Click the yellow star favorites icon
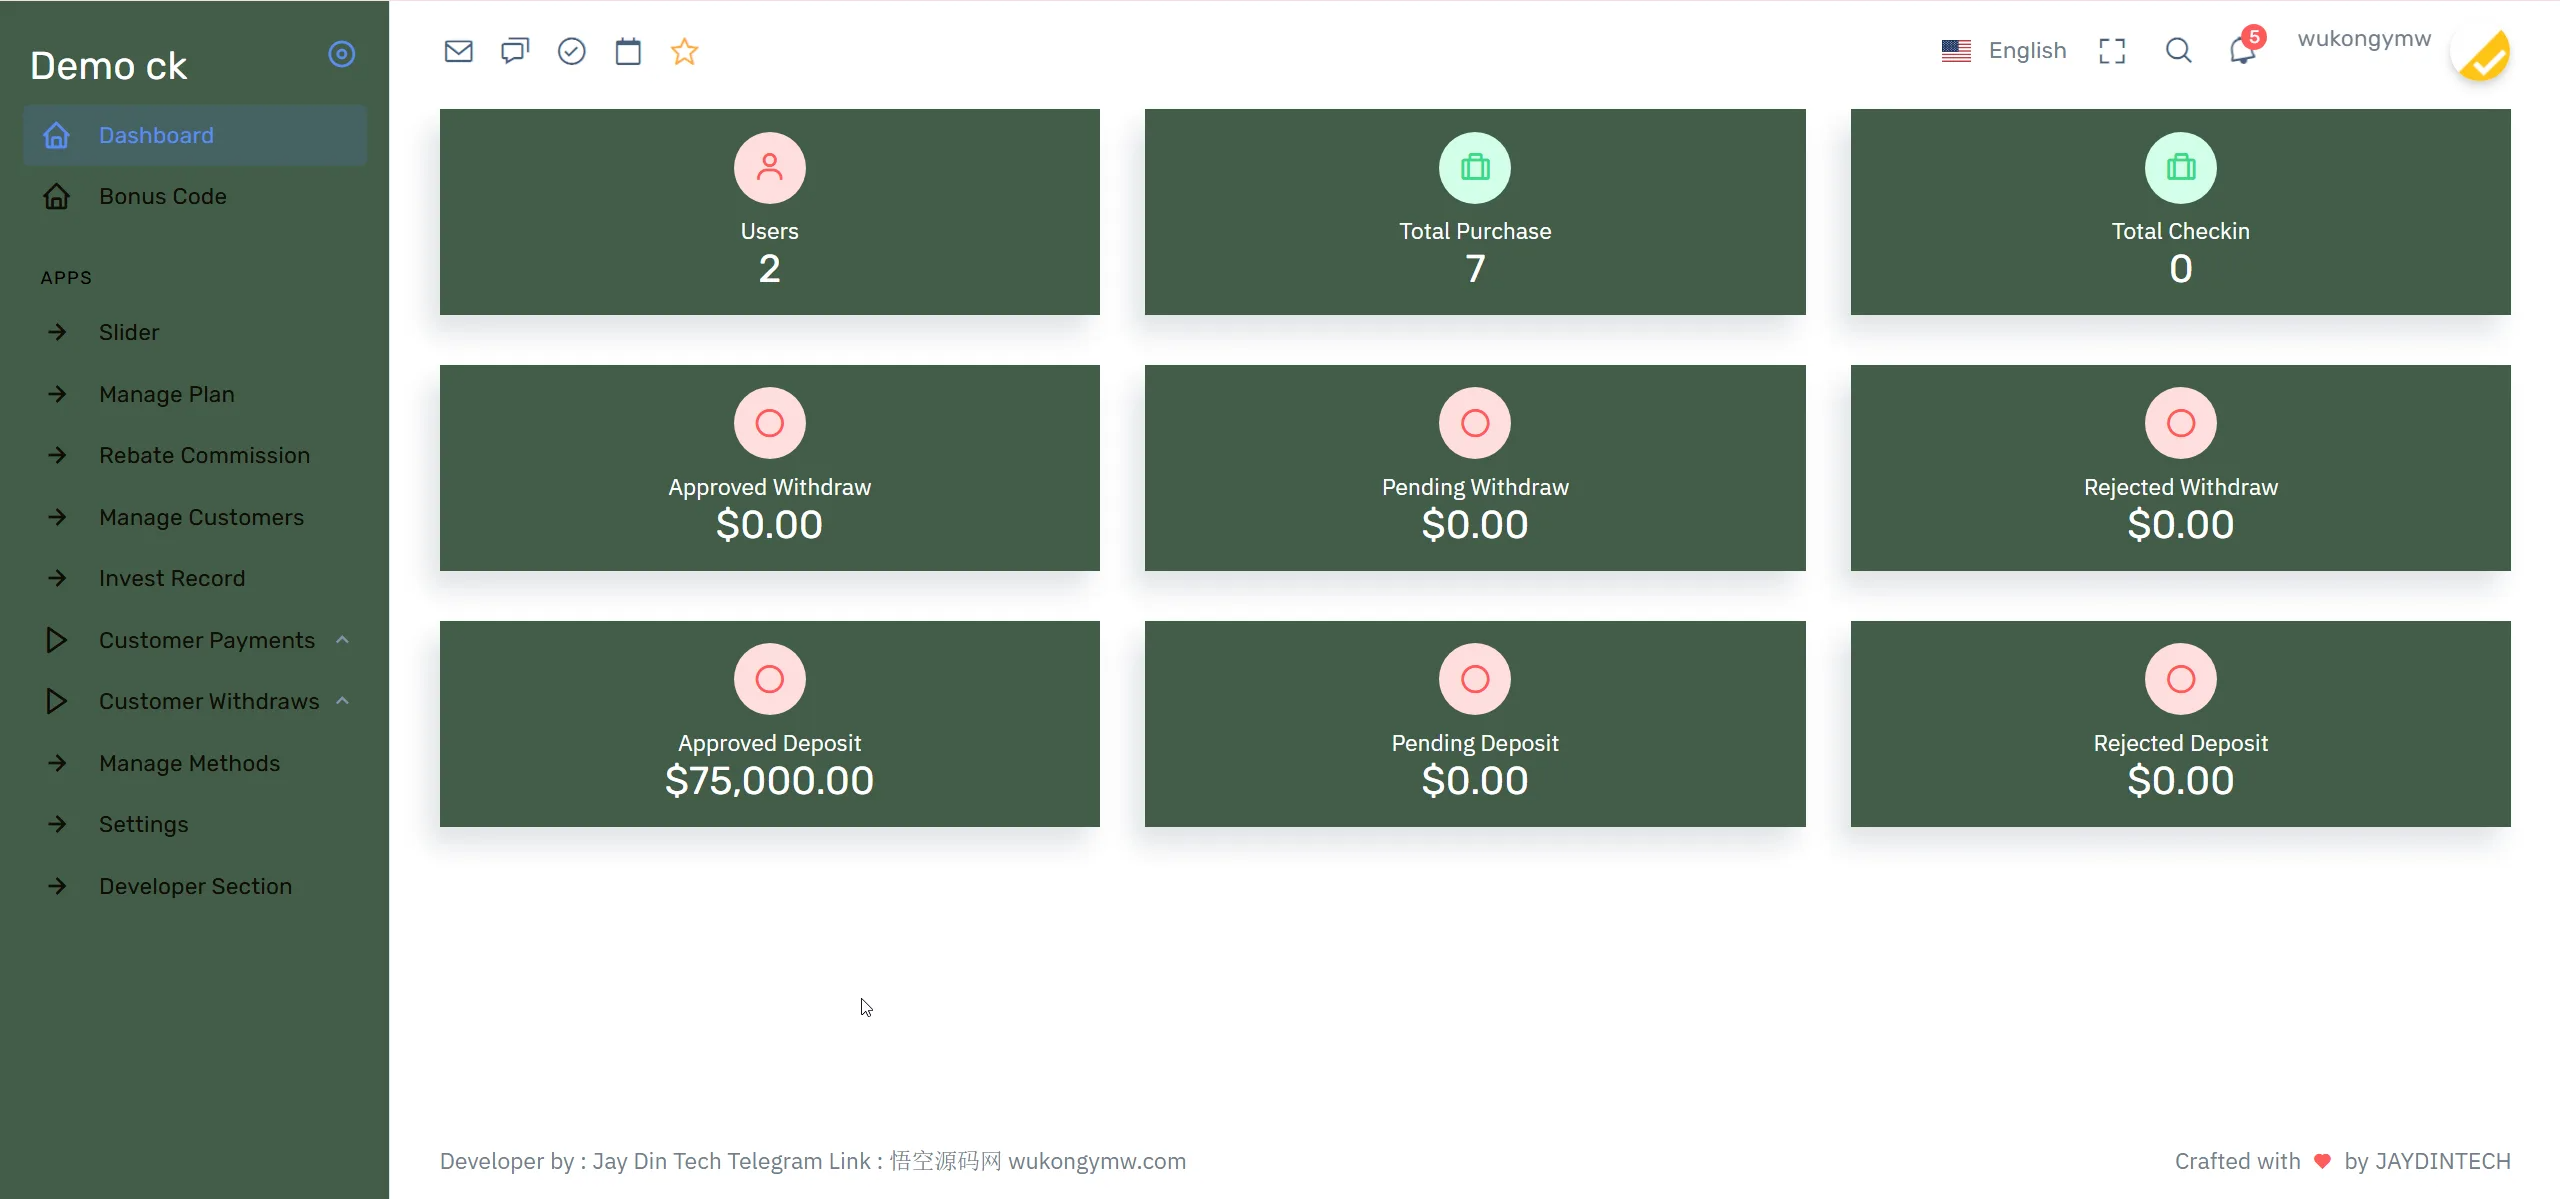 684,51
